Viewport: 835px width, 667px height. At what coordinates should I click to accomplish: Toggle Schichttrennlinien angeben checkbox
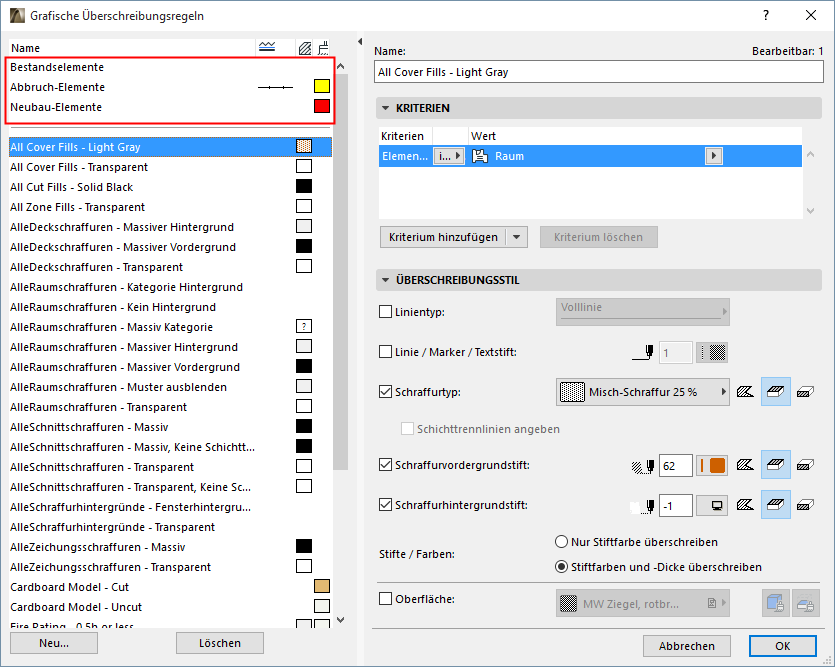407,429
